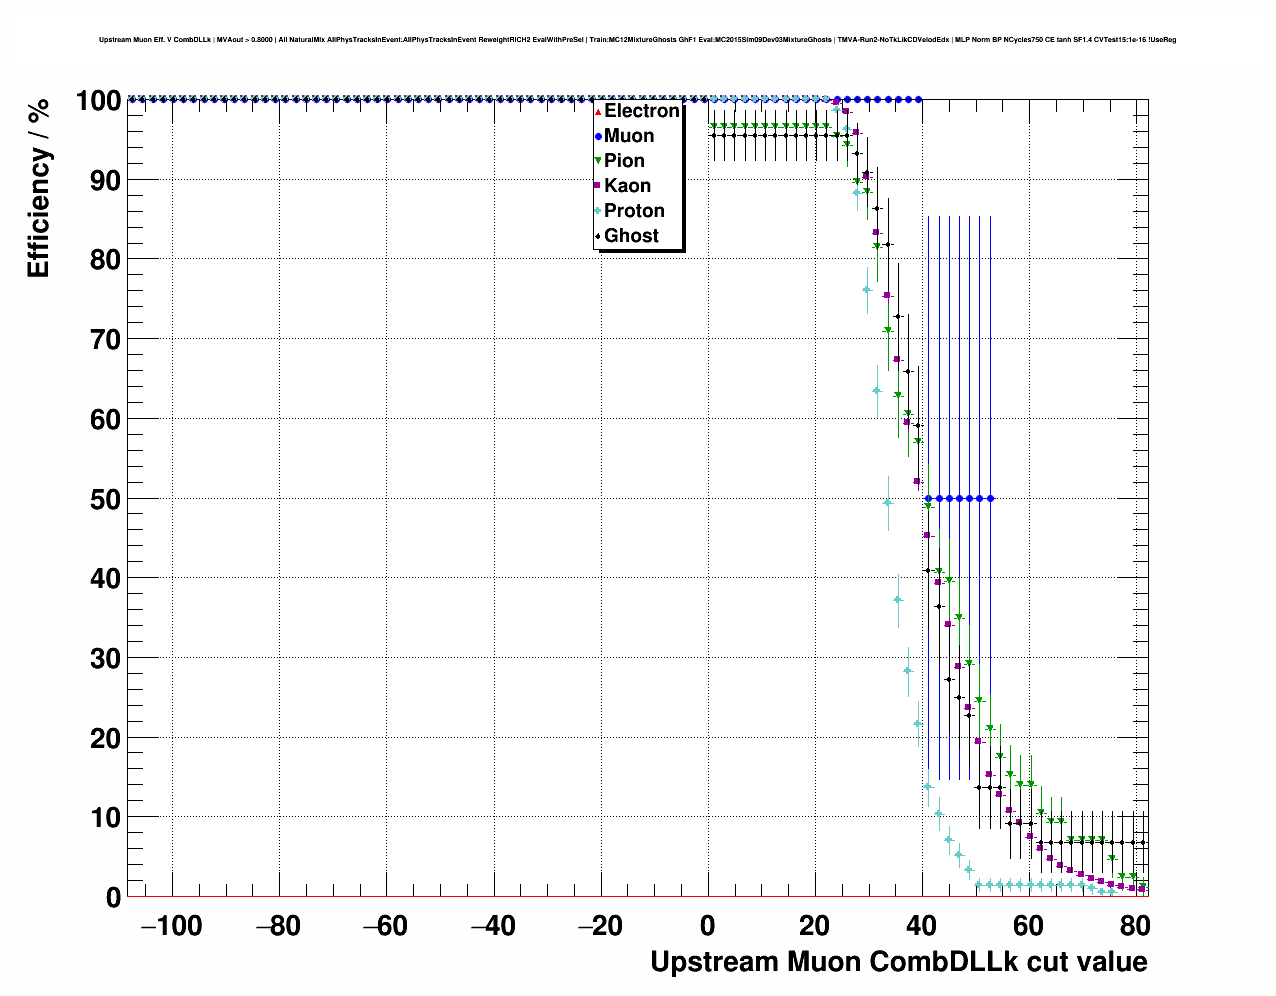
Task: Select the Pion label in the legend
Action: 624,161
